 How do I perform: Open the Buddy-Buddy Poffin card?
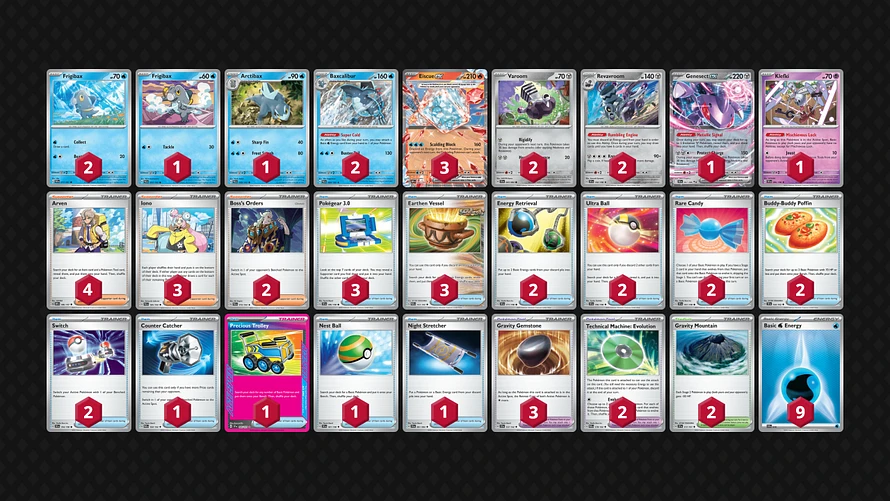[x=801, y=251]
